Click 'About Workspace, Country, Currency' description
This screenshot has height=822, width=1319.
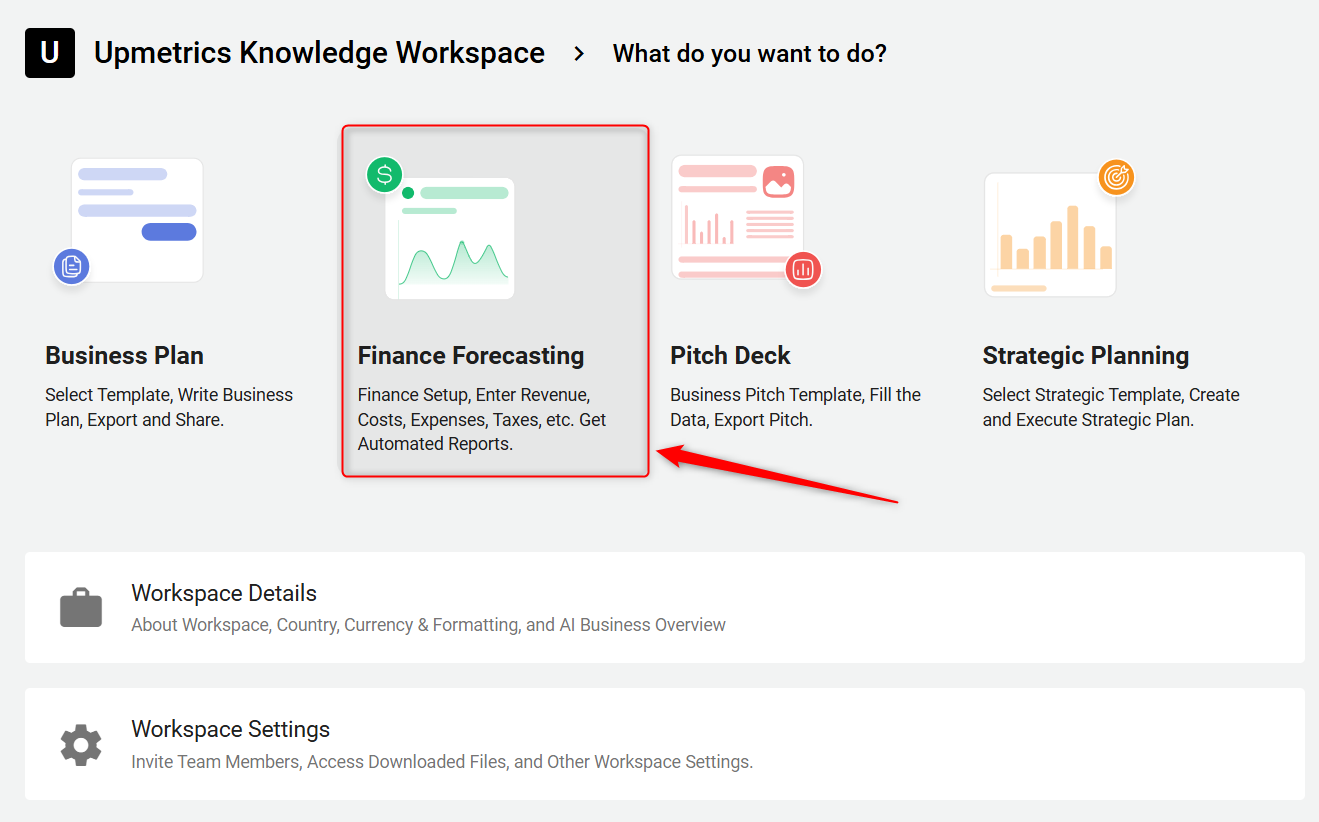coord(429,625)
